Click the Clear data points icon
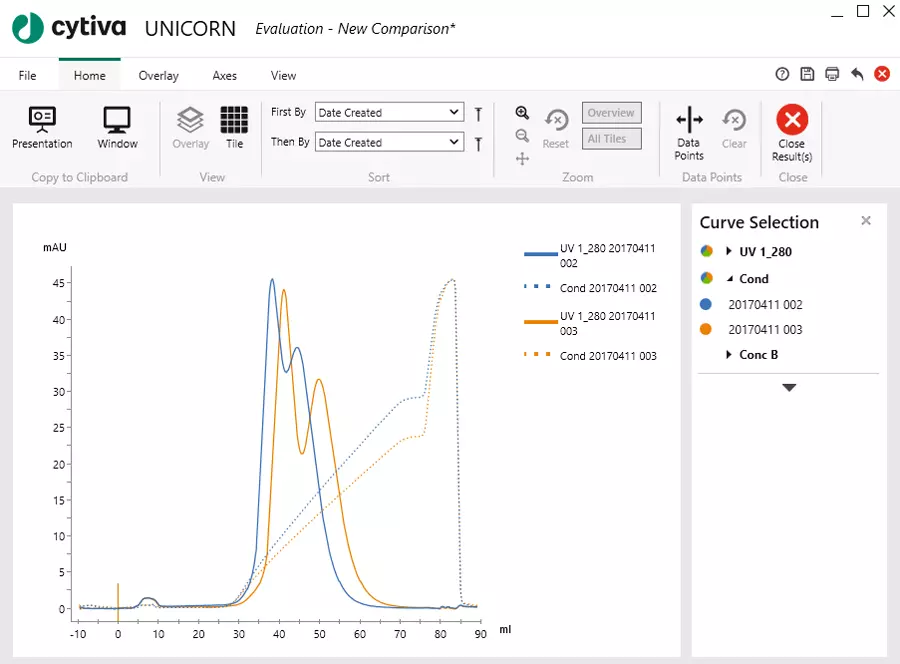 click(x=734, y=121)
